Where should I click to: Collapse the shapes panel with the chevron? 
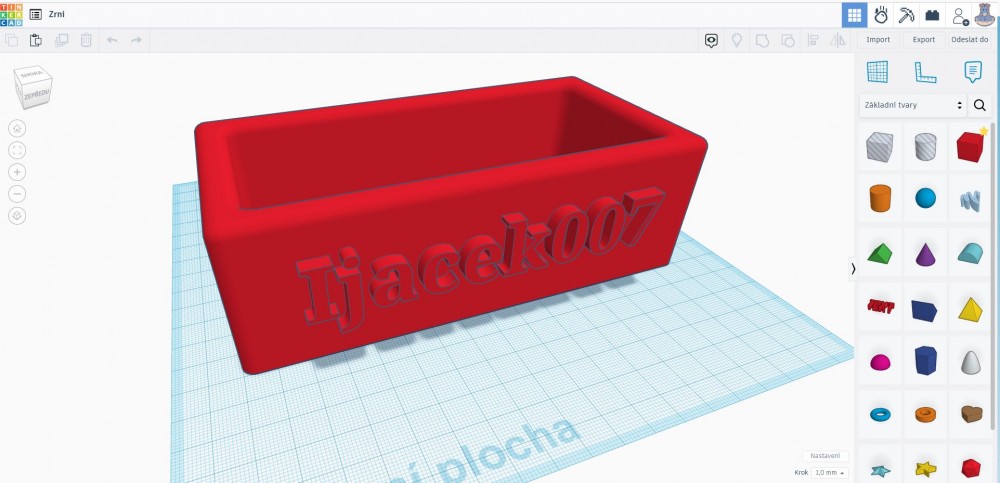tap(852, 268)
